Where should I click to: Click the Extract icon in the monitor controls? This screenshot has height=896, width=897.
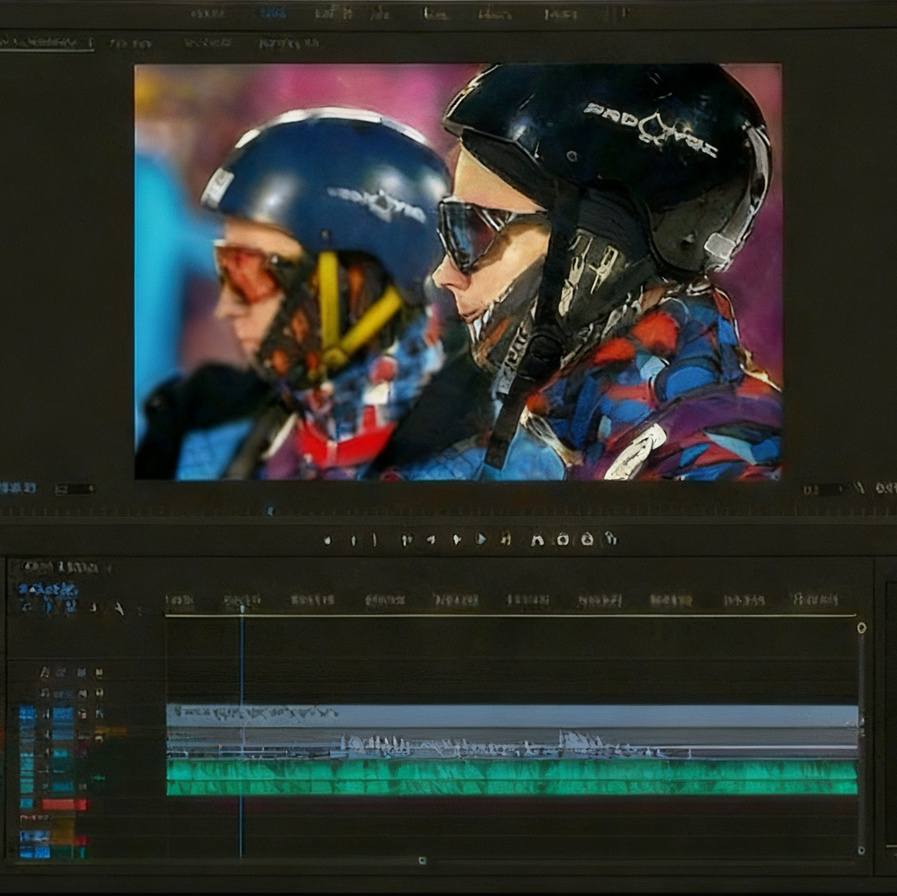[x=562, y=540]
